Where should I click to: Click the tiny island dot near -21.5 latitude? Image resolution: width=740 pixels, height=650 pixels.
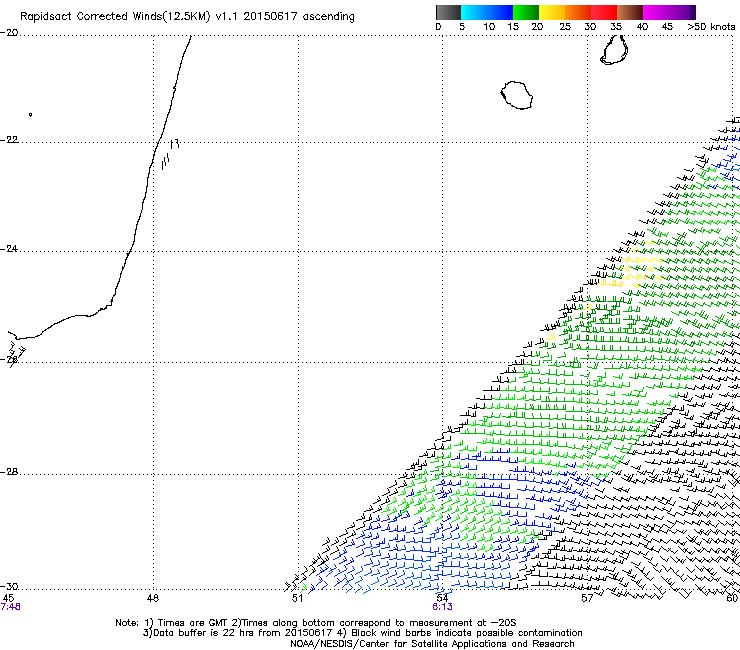30,115
